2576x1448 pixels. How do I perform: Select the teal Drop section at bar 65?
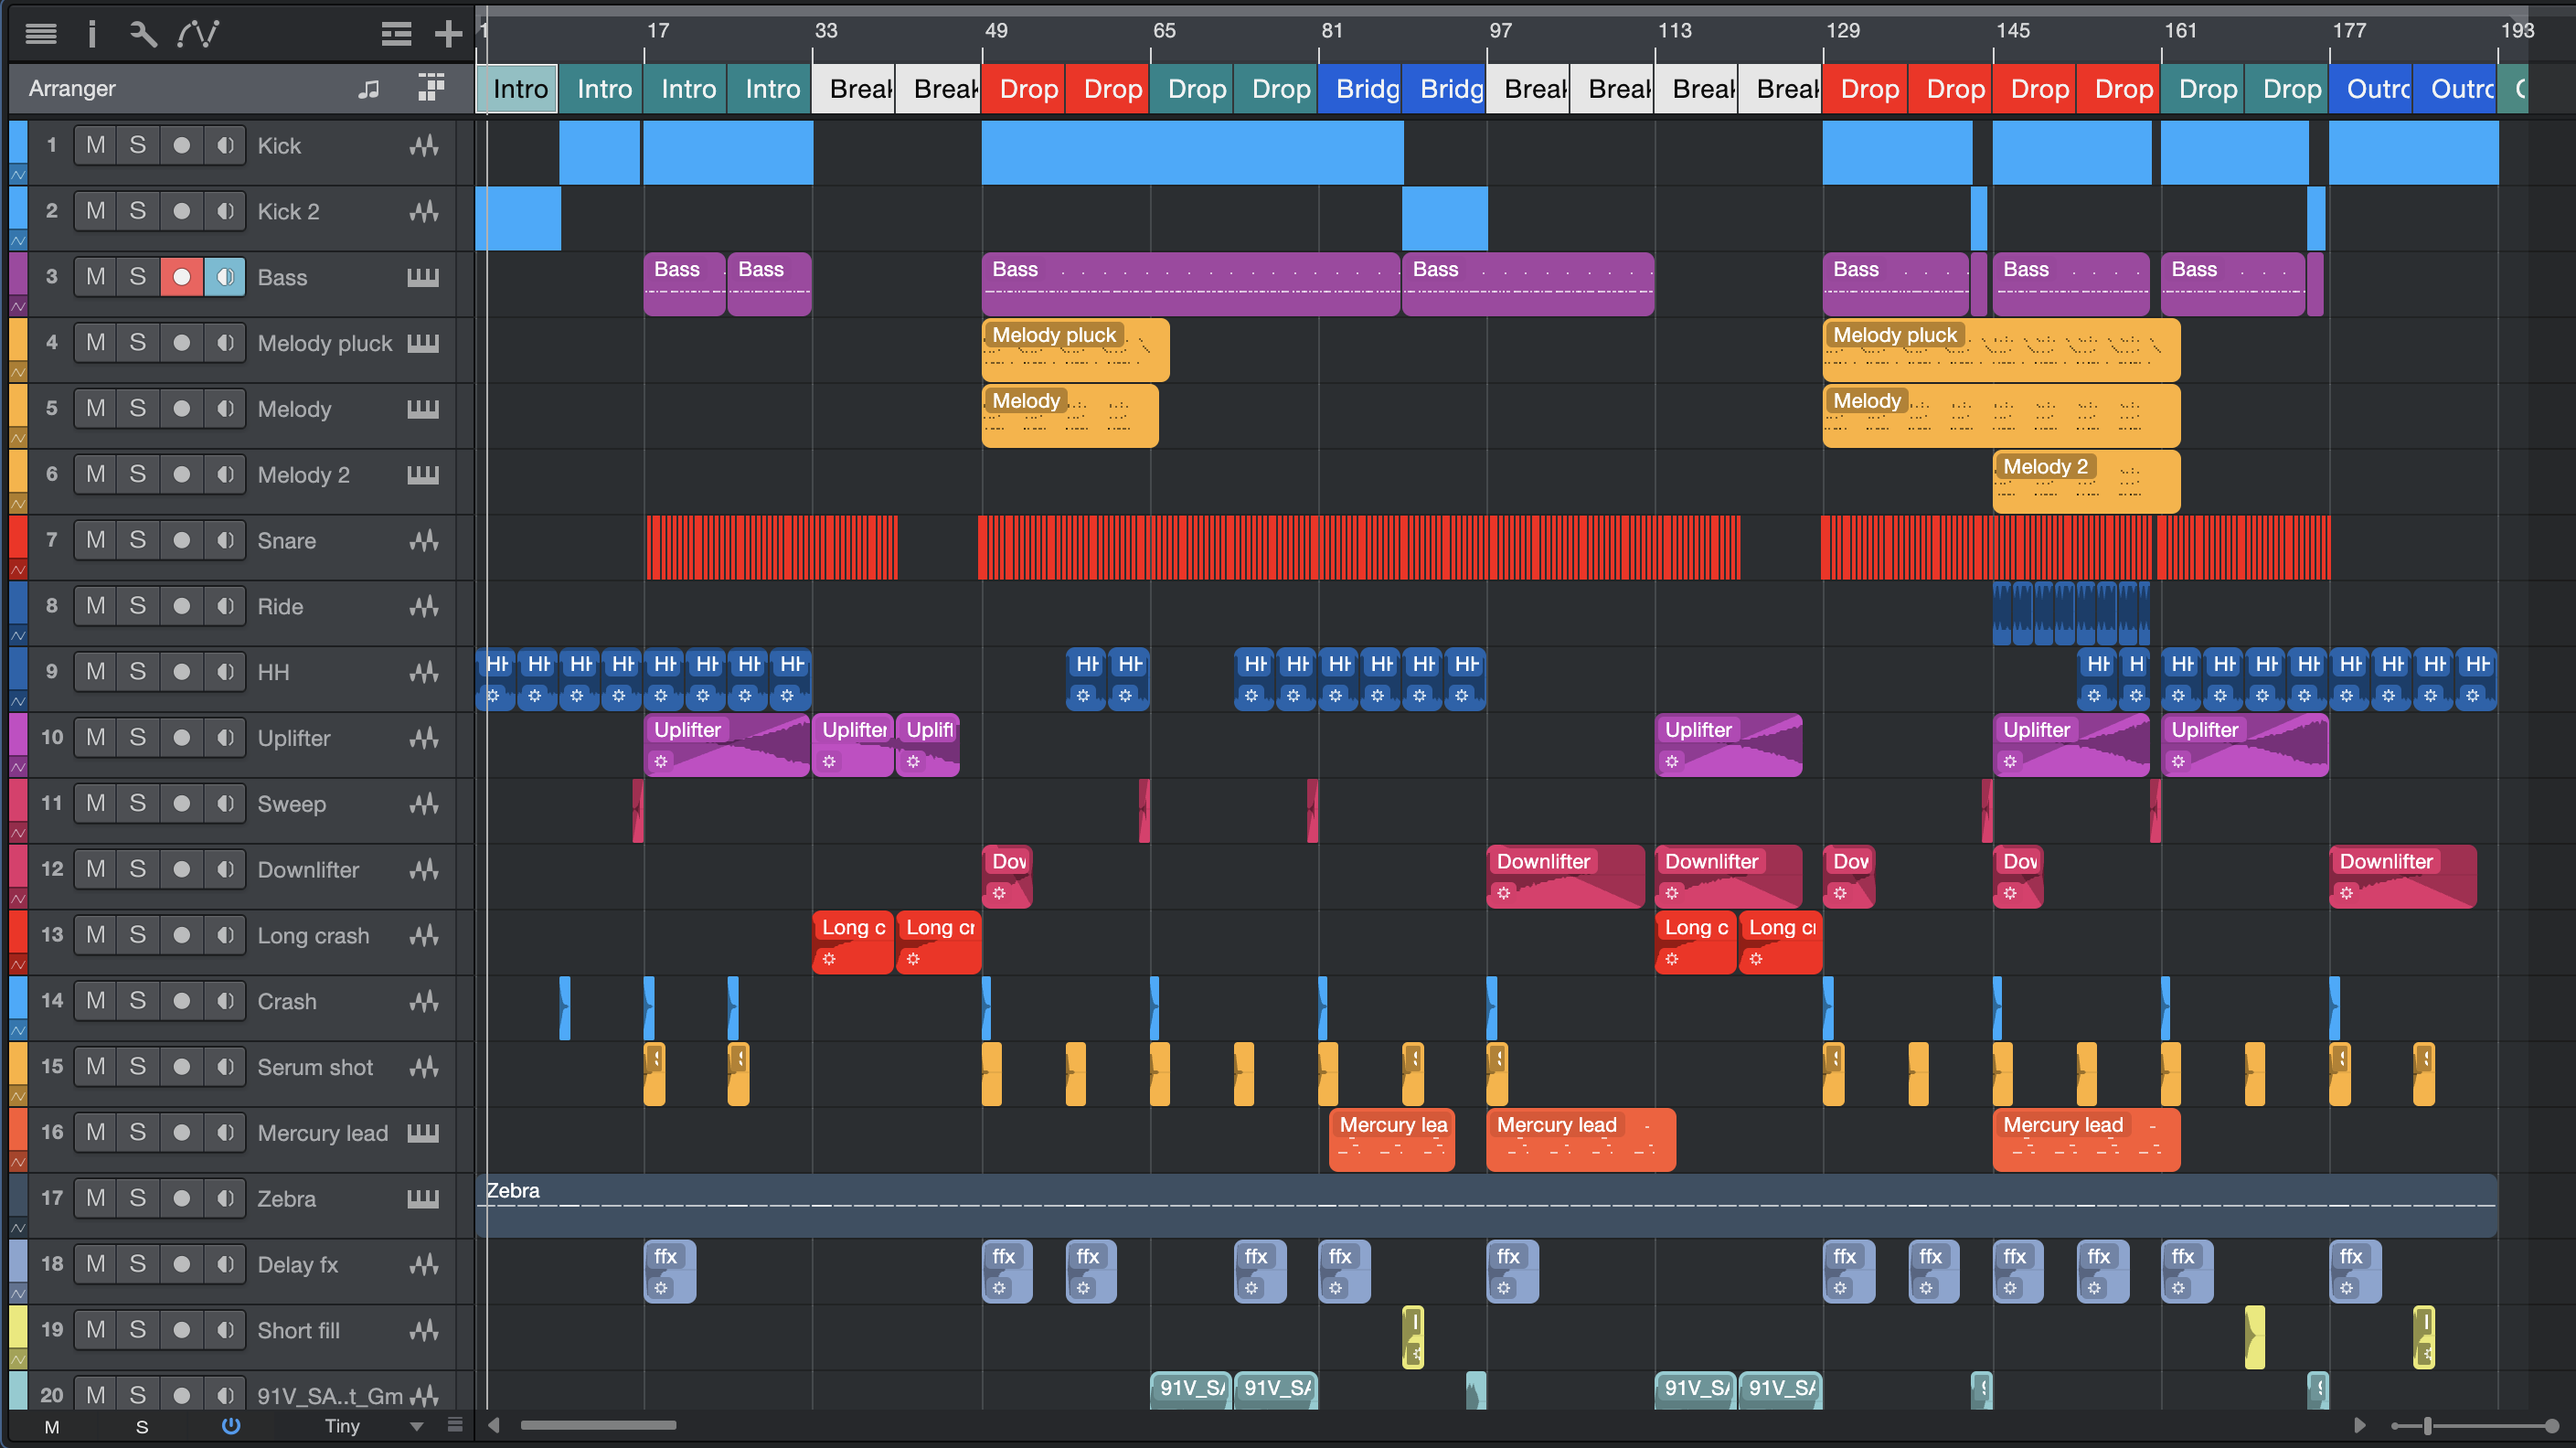1191,89
